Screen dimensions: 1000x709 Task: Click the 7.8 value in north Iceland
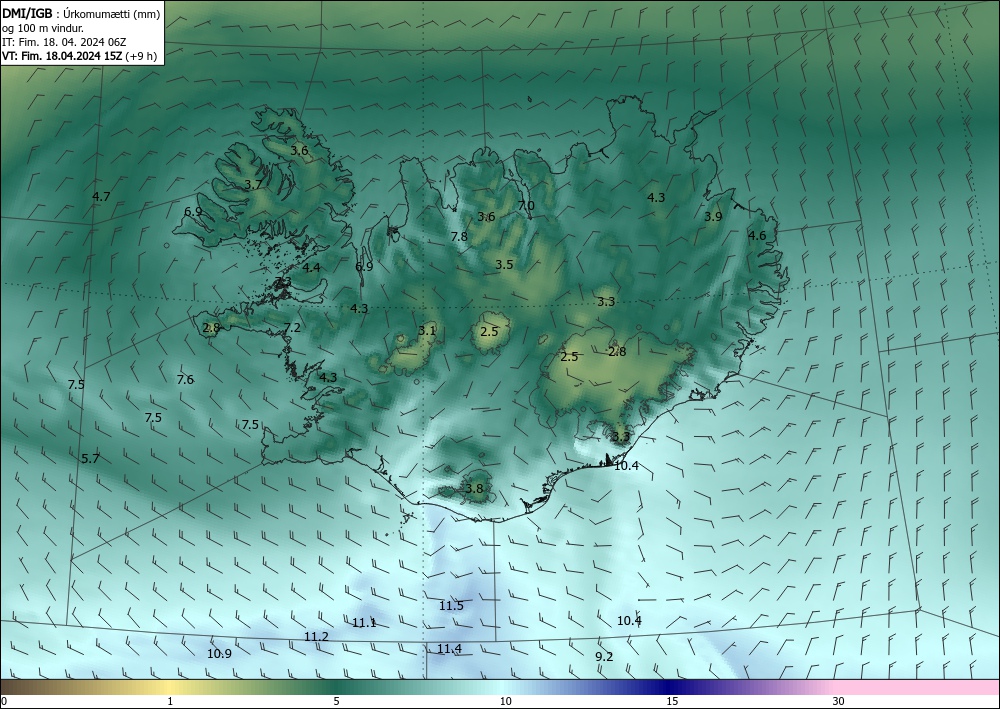(459, 237)
